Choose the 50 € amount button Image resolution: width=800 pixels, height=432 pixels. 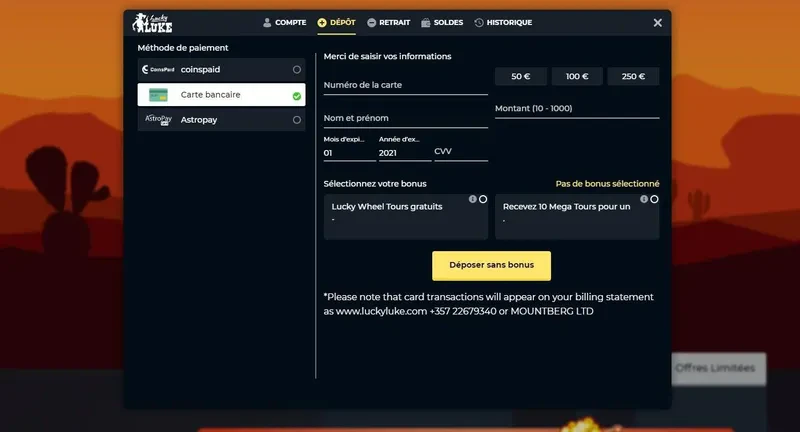[x=521, y=77]
